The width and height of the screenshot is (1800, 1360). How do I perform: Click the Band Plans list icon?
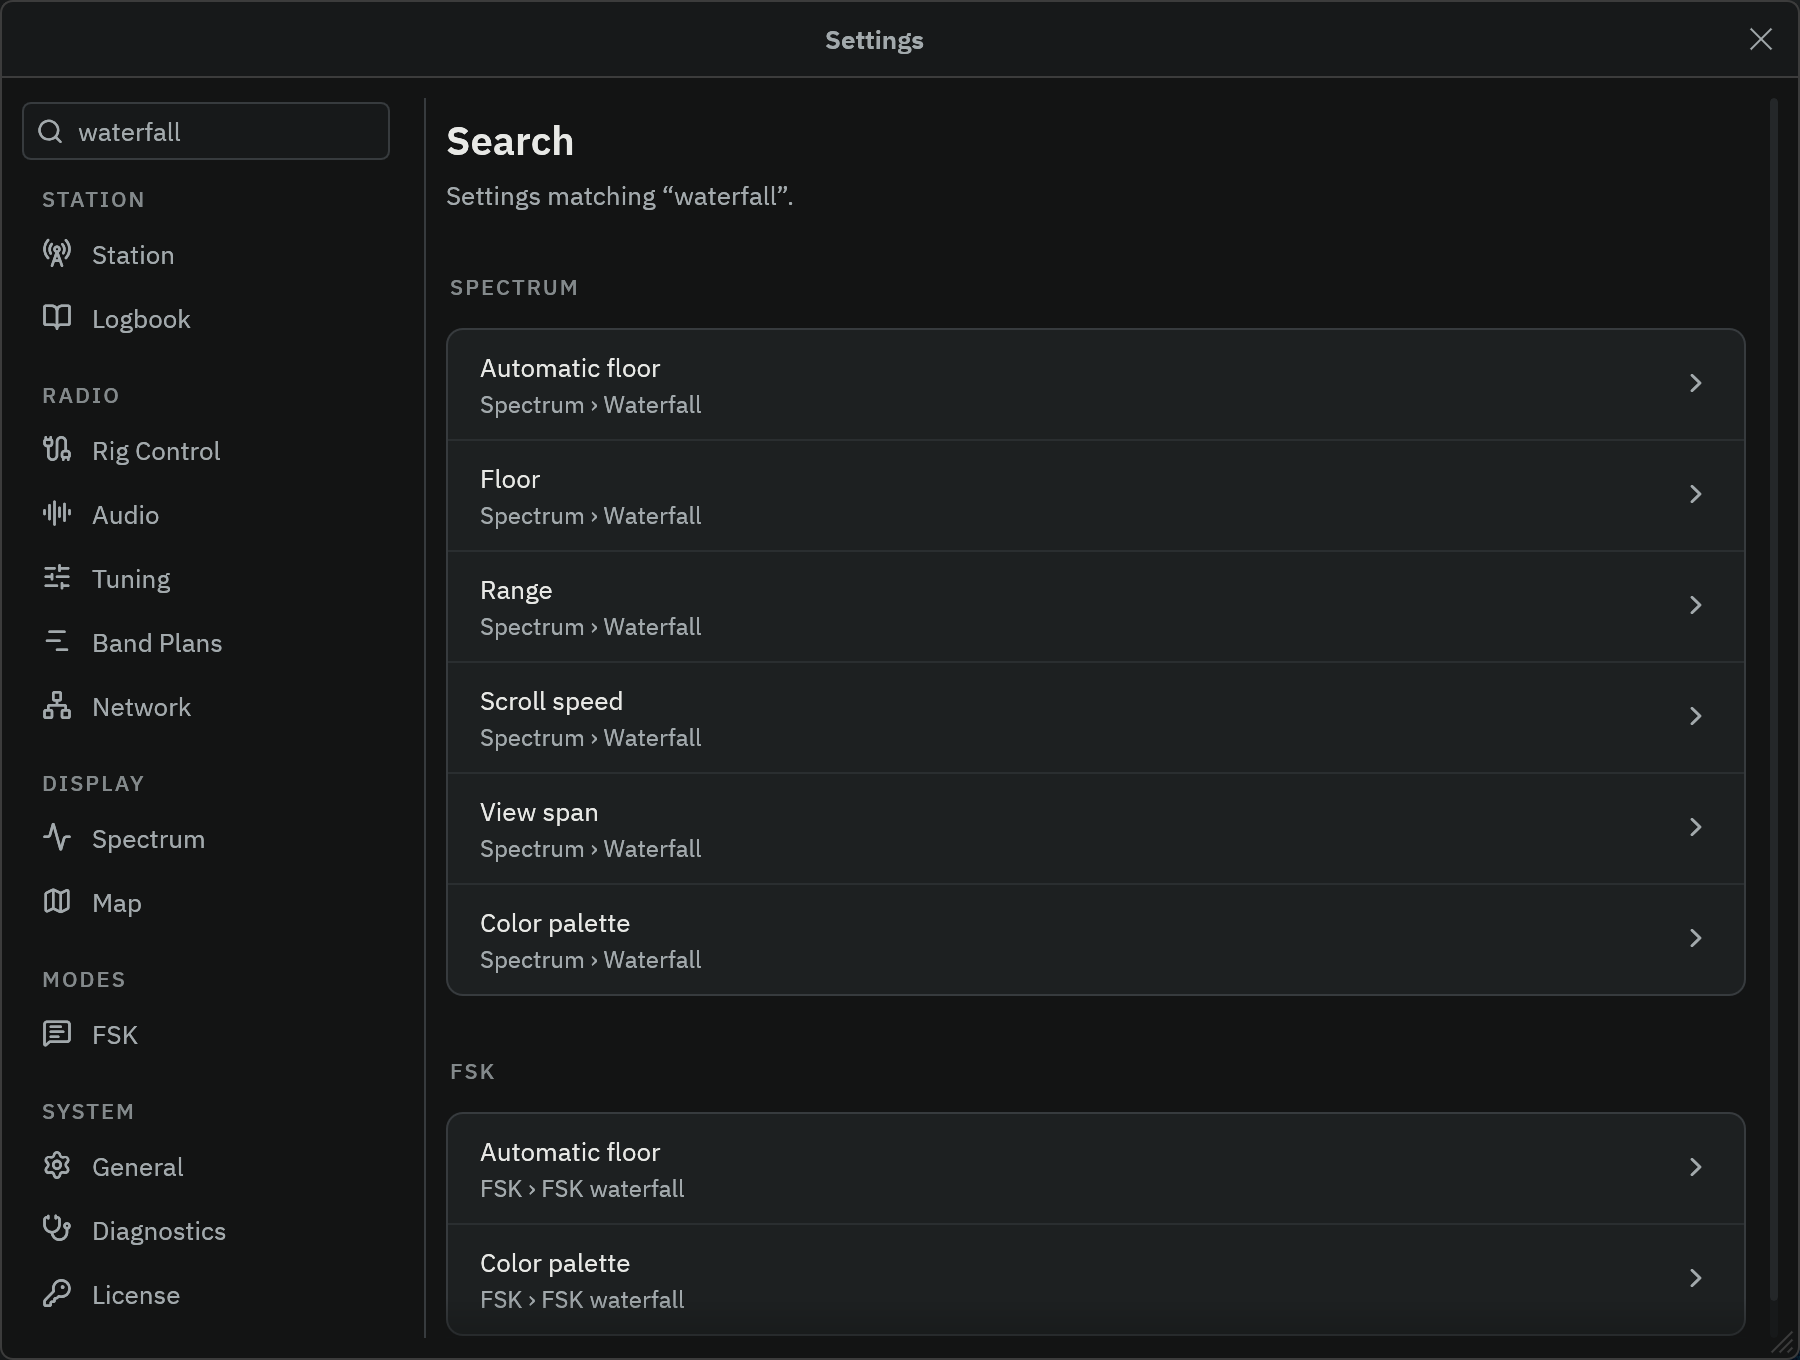coord(57,642)
